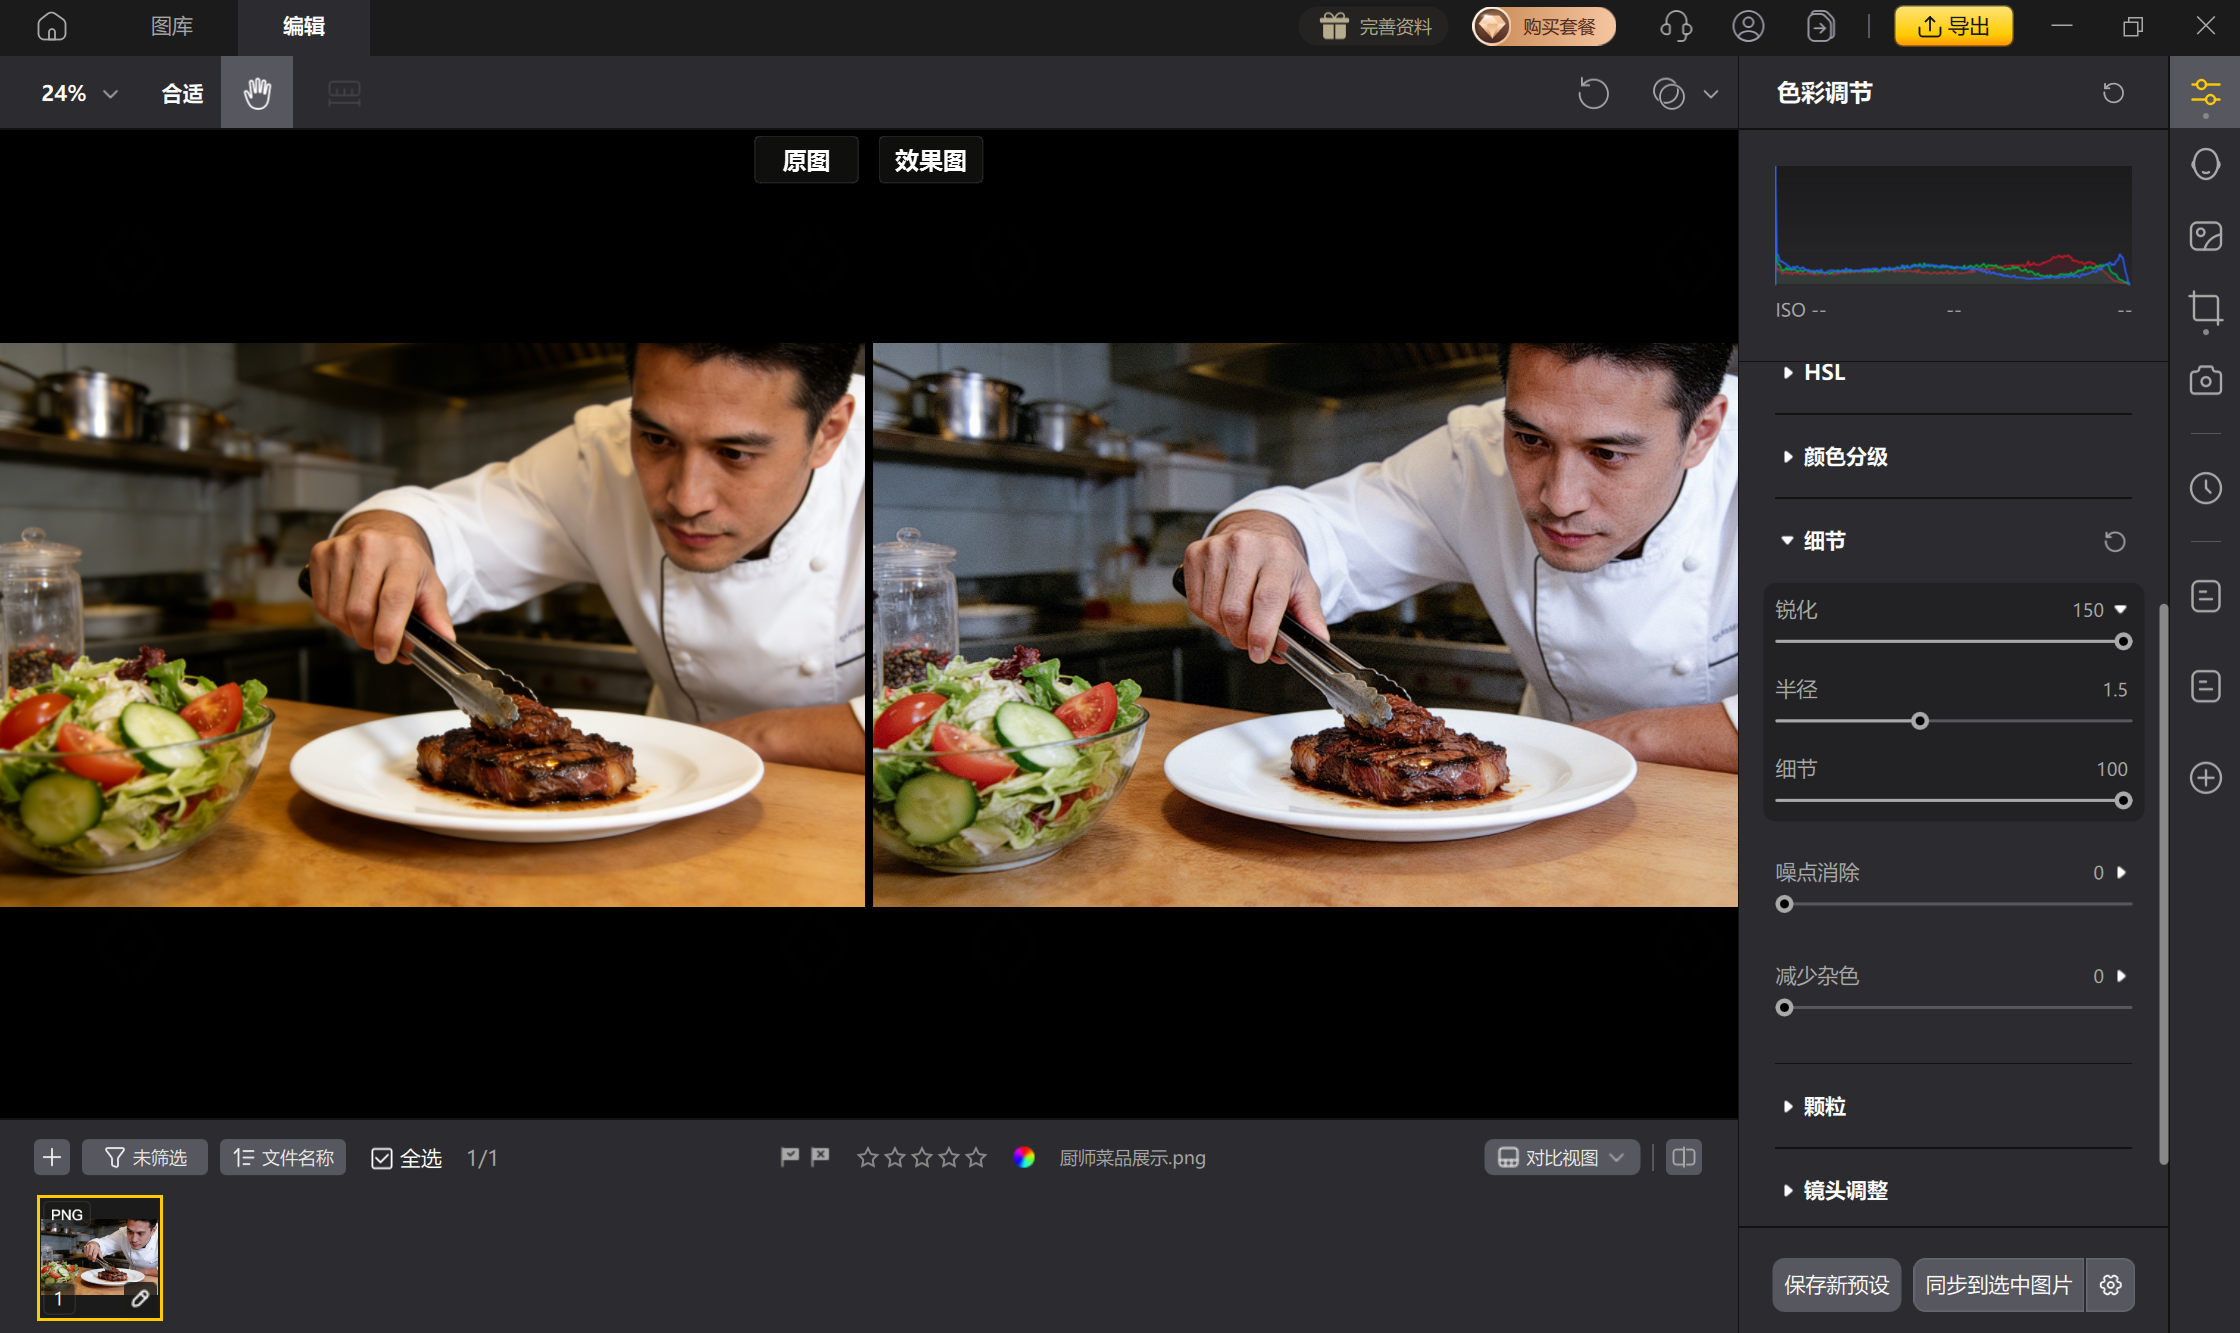Viewport: 2240px width, 1333px height.
Task: Open customer support headset icon
Action: click(1675, 26)
